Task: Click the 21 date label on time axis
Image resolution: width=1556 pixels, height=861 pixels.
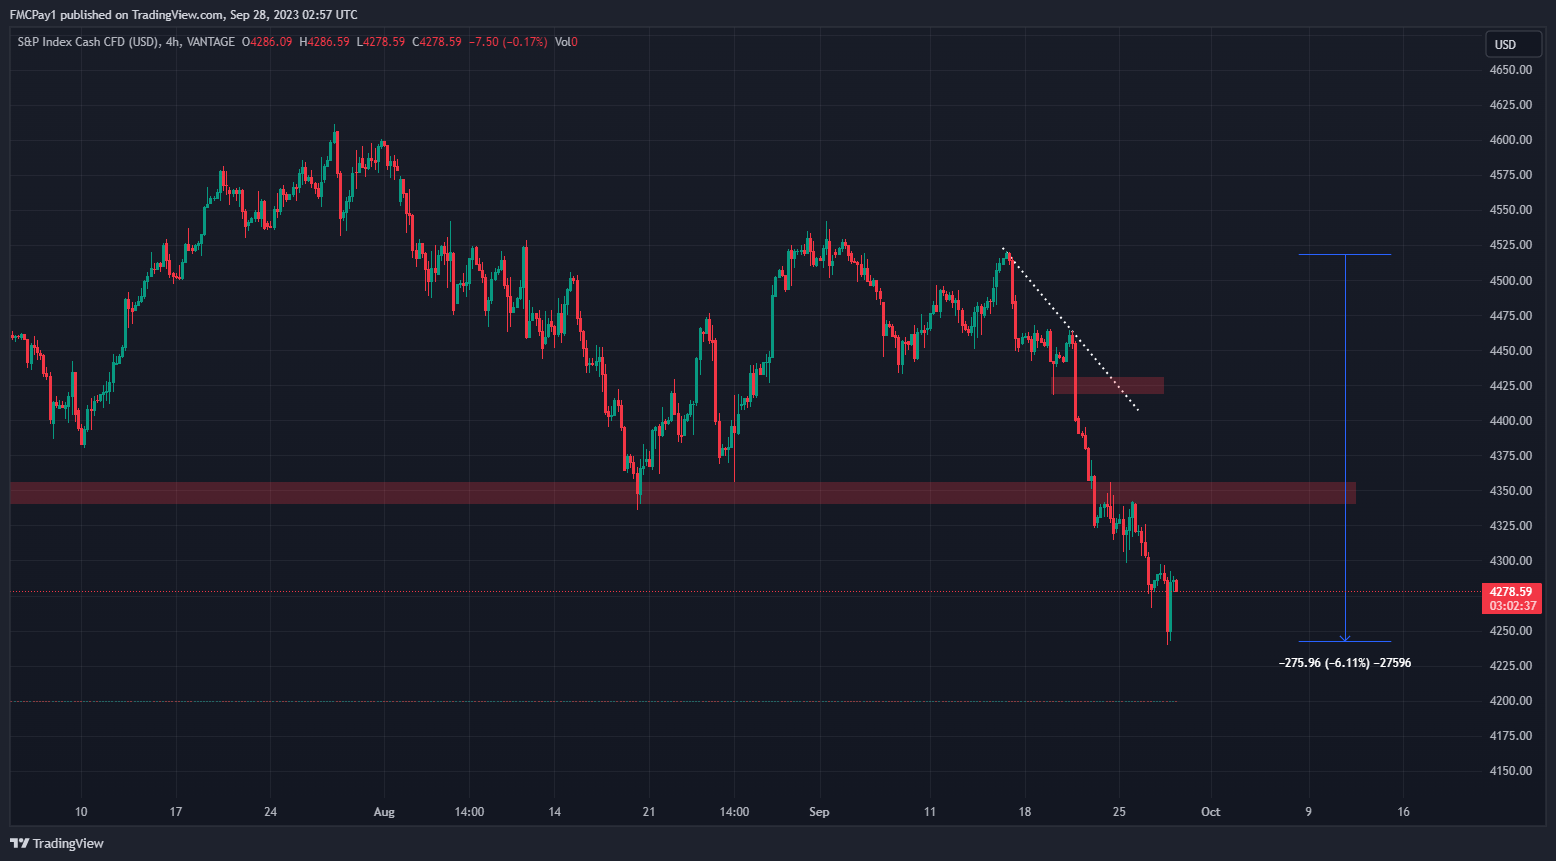Action: point(649,812)
